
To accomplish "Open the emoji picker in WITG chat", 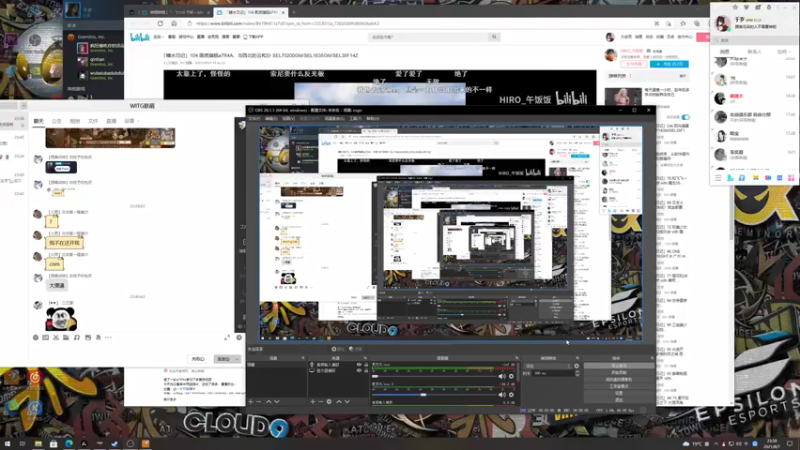I will 36,337.
